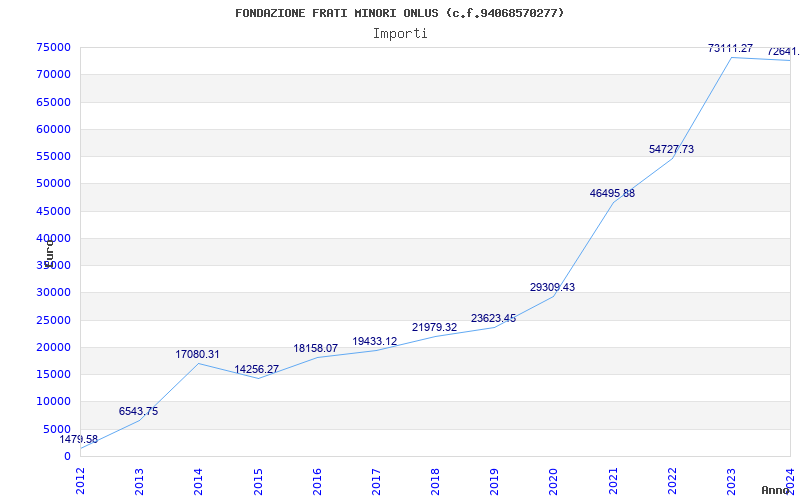Click data label 23623.45

(493, 318)
